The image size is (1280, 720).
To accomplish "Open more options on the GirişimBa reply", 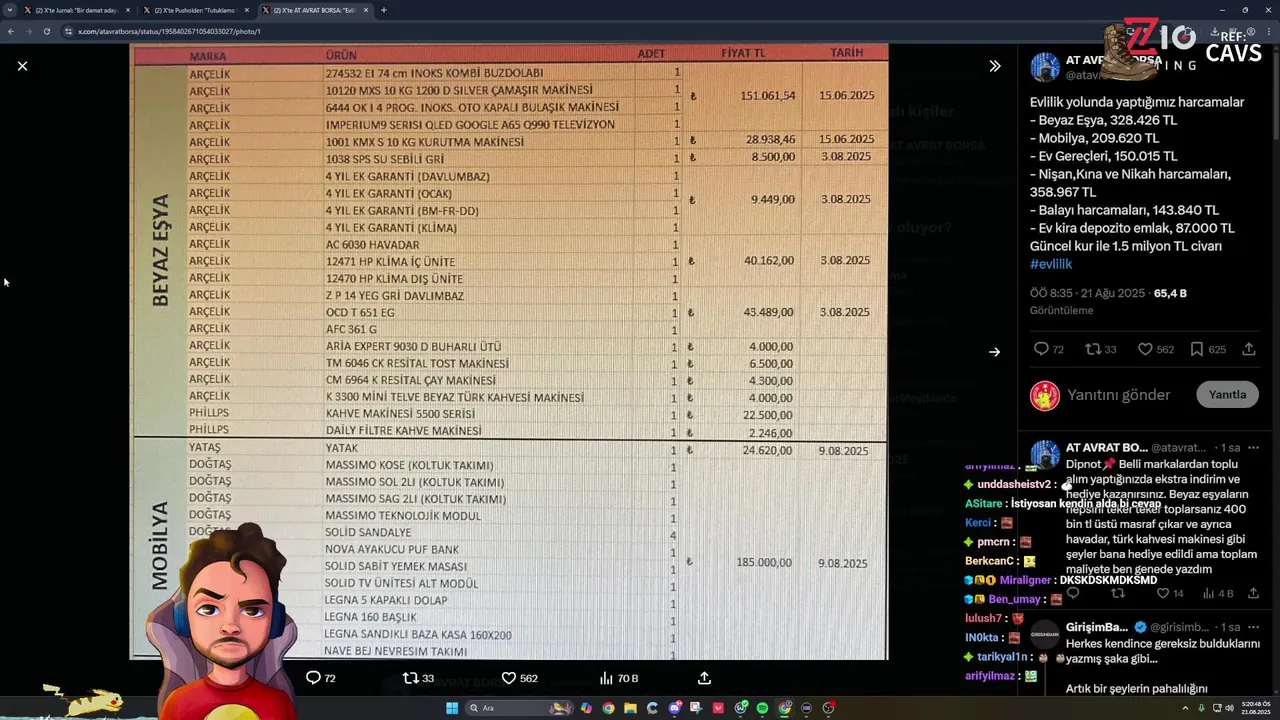I will 1253,627.
